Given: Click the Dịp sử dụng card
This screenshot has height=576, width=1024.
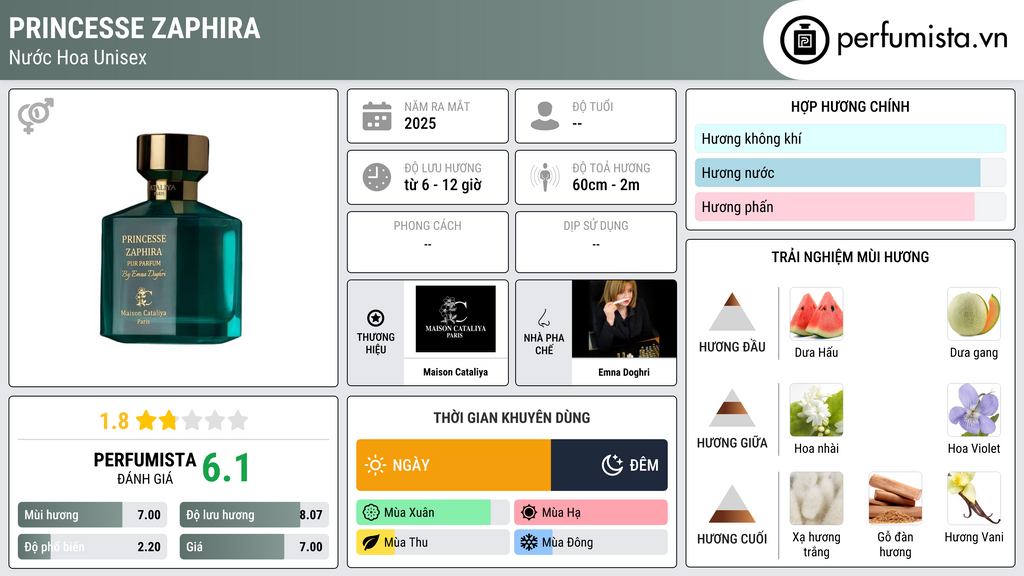Looking at the screenshot, I should point(596,242).
